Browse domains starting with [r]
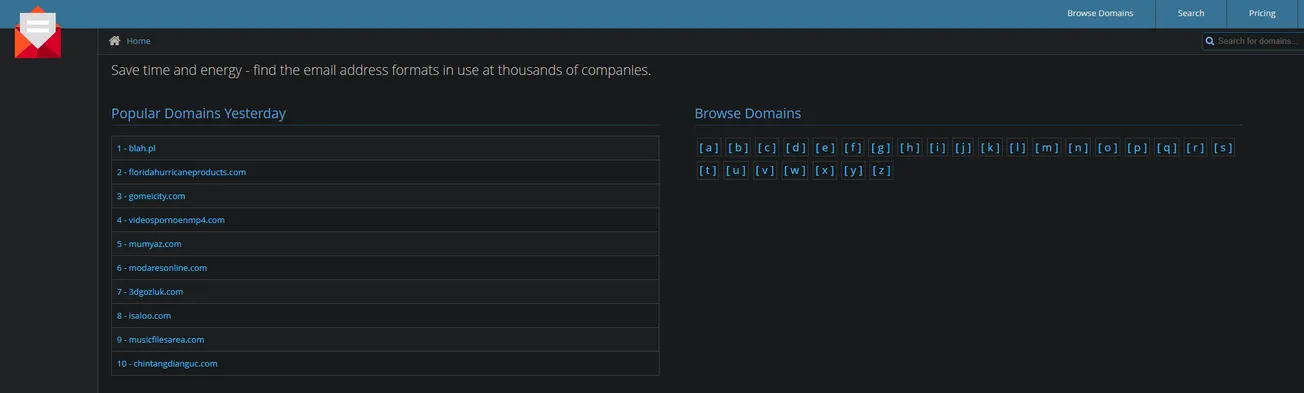 click(1196, 148)
